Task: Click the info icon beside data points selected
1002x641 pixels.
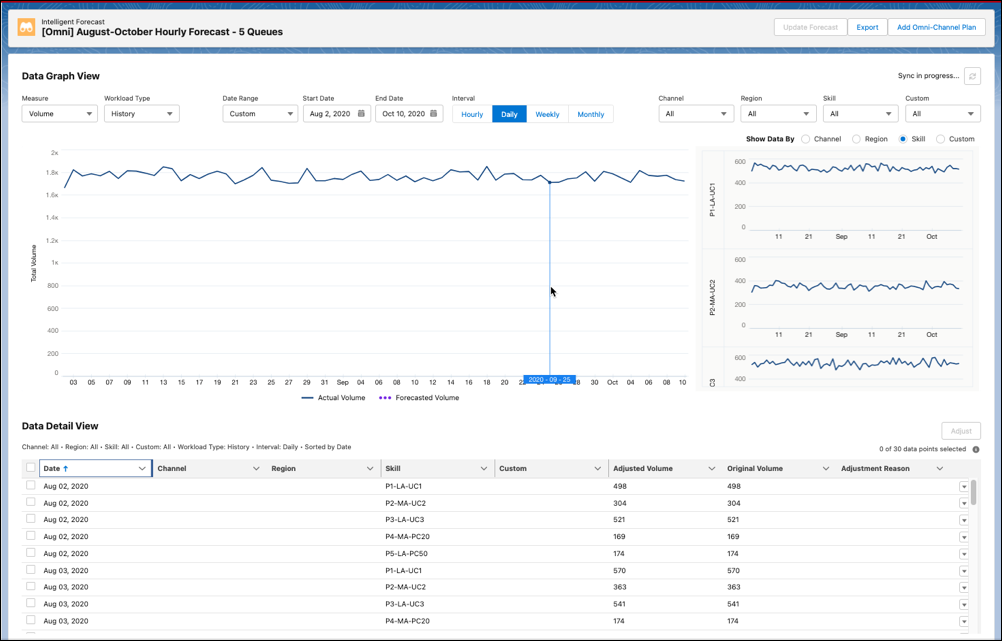Action: pyautogui.click(x=976, y=449)
